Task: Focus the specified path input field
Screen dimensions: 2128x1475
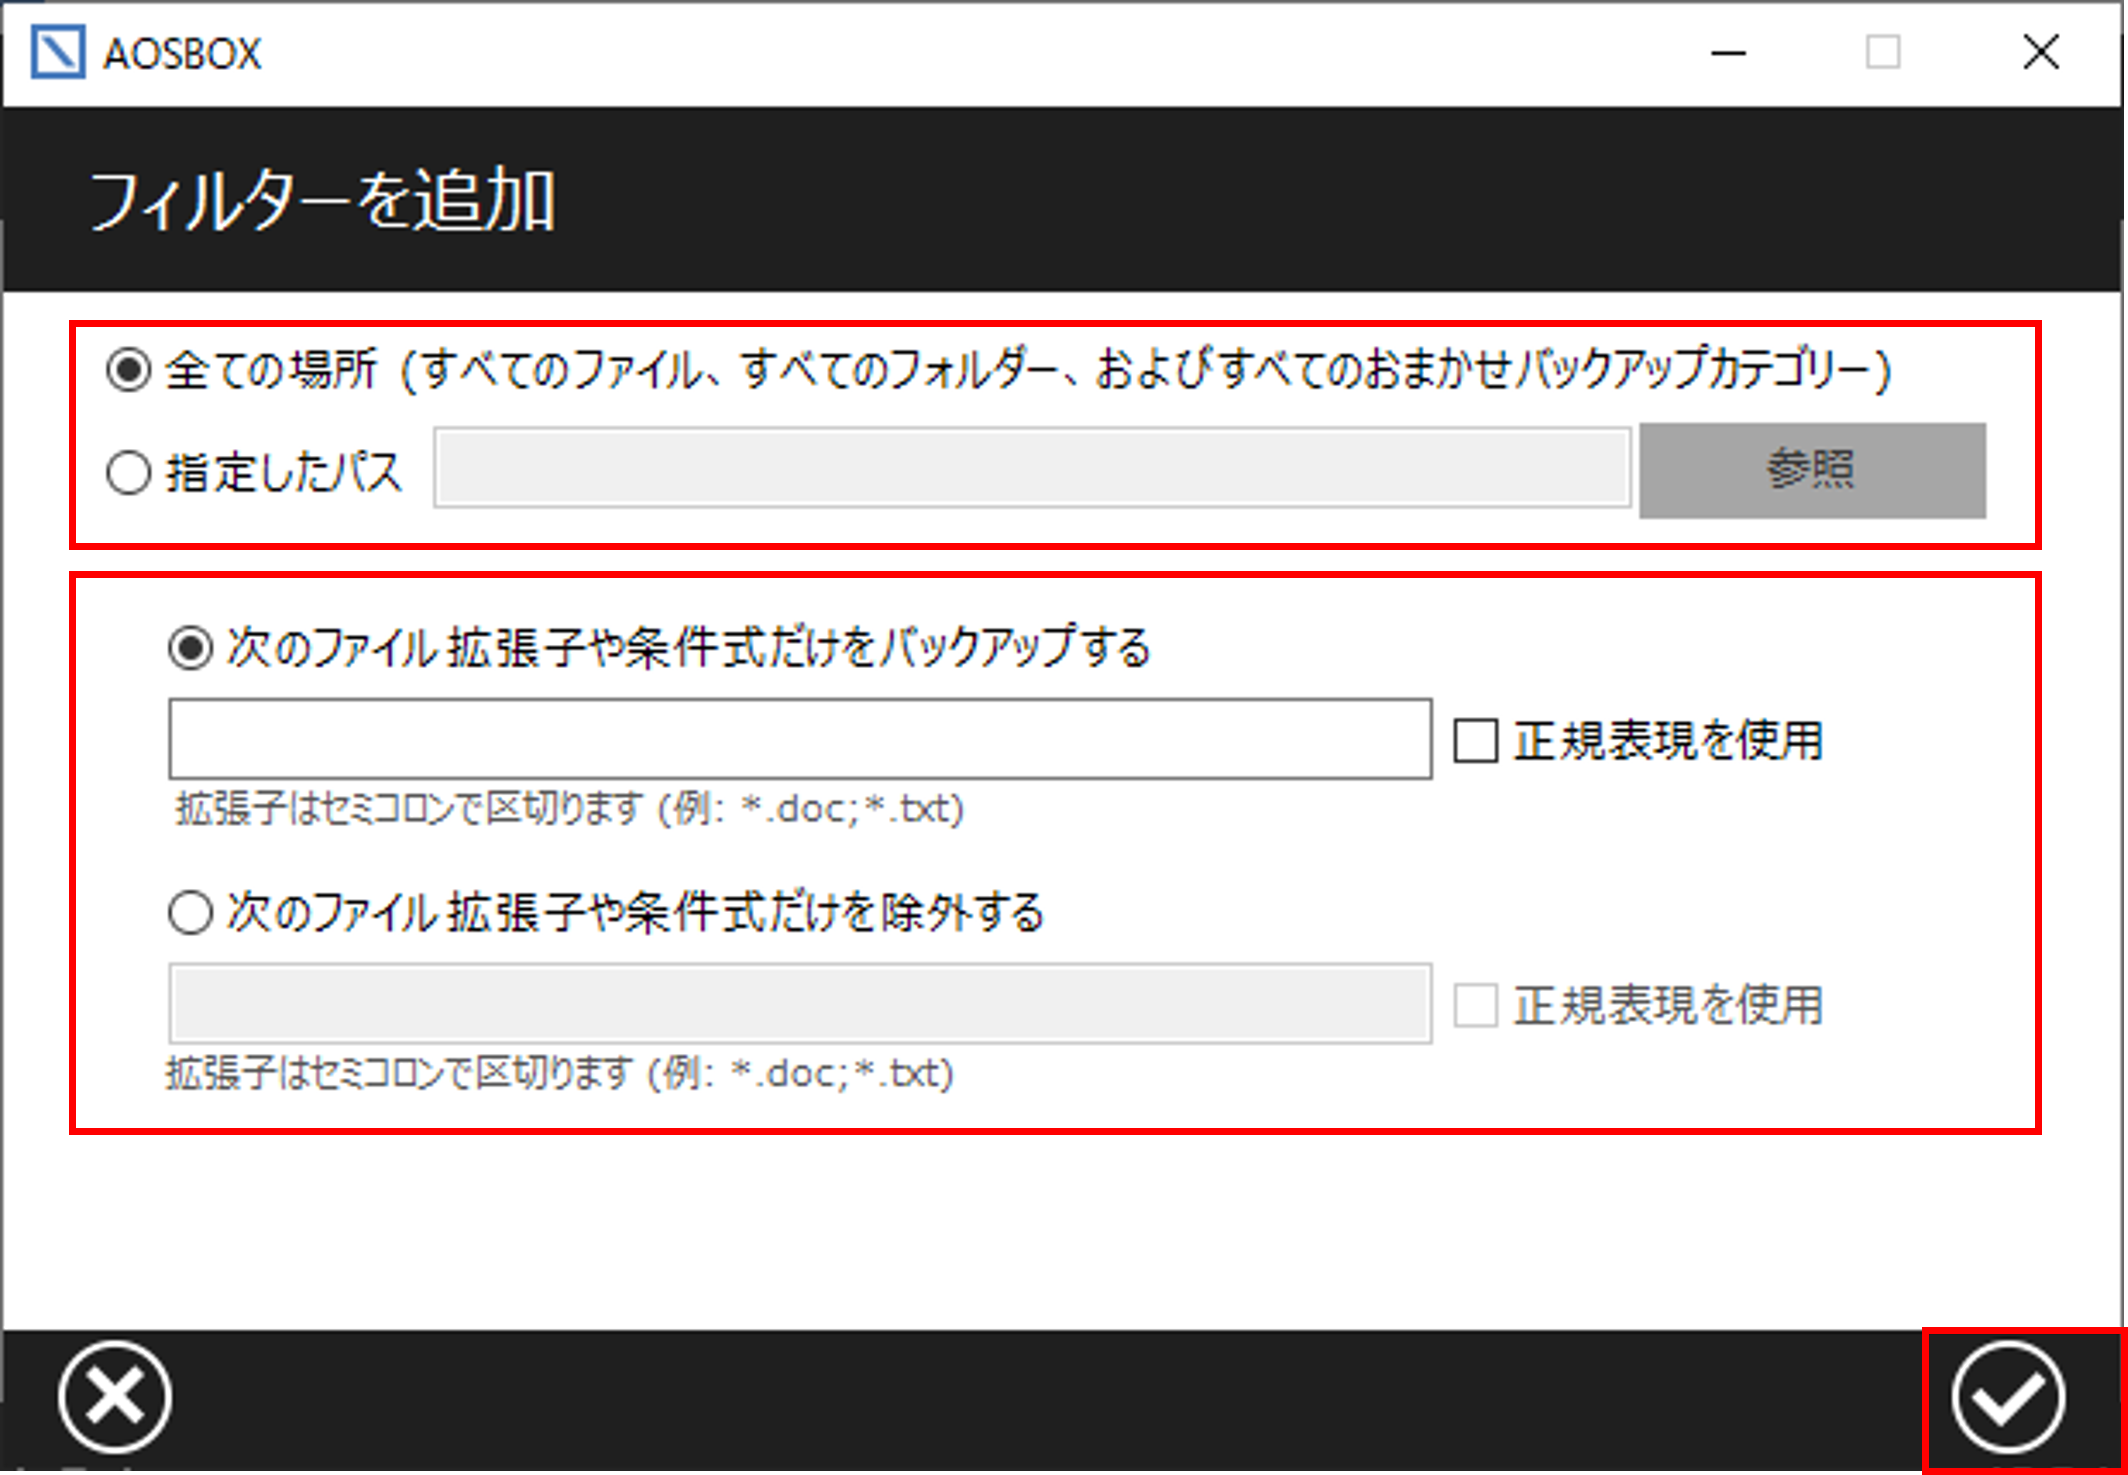Action: (x=1033, y=468)
